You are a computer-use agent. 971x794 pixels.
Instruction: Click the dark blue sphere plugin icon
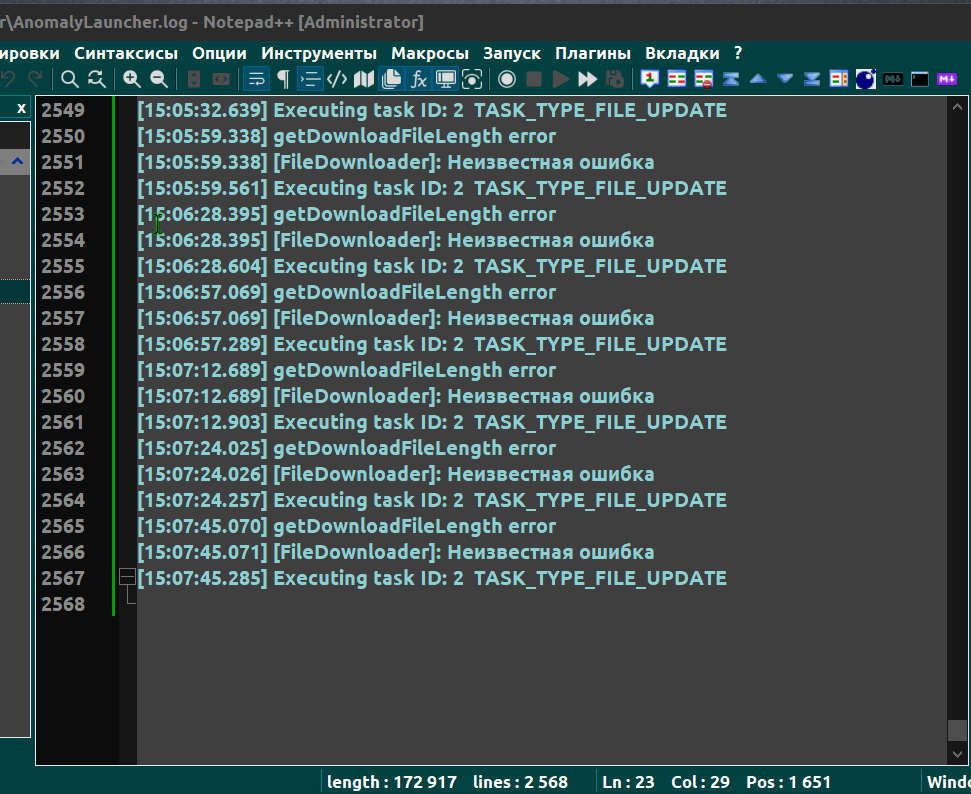tap(866, 79)
